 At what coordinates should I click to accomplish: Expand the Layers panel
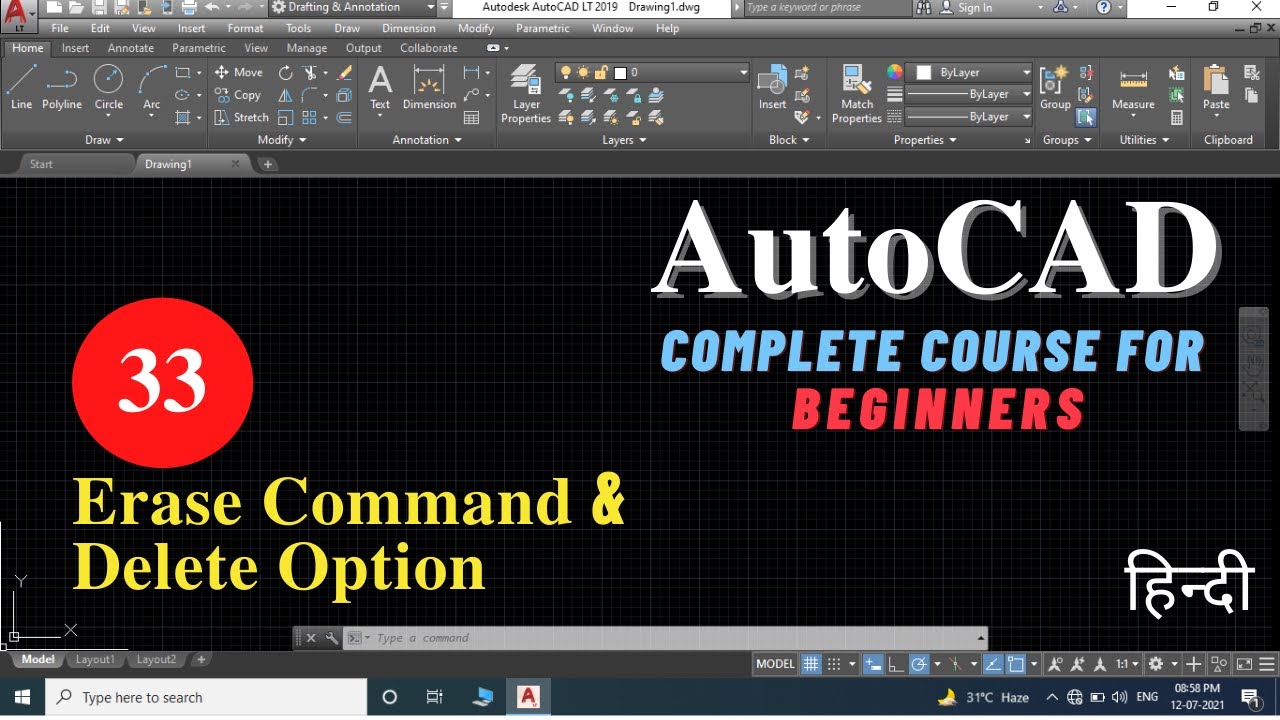(x=624, y=140)
